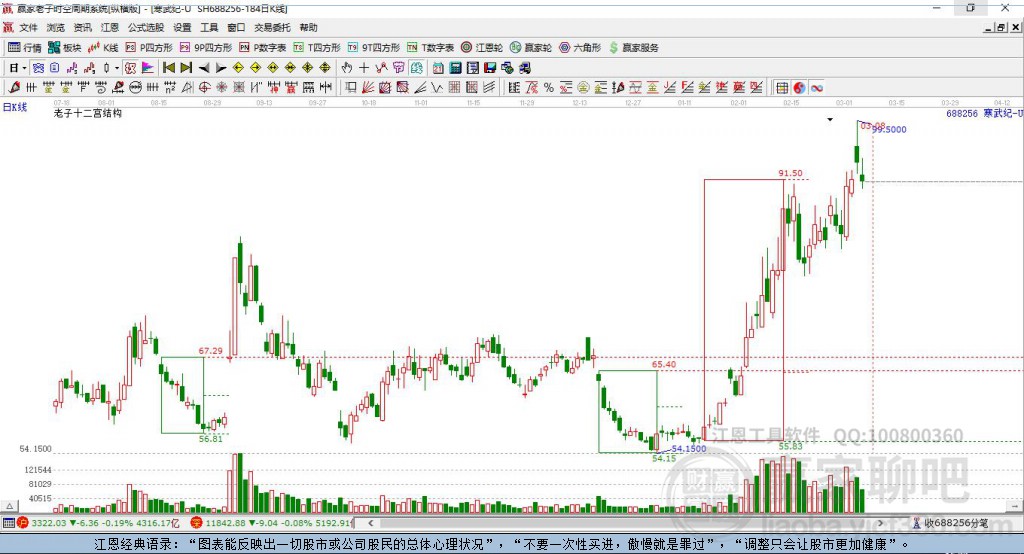Image resolution: width=1024 pixels, height=554 pixels.
Task: Open the 设置 menu
Action: 182,27
